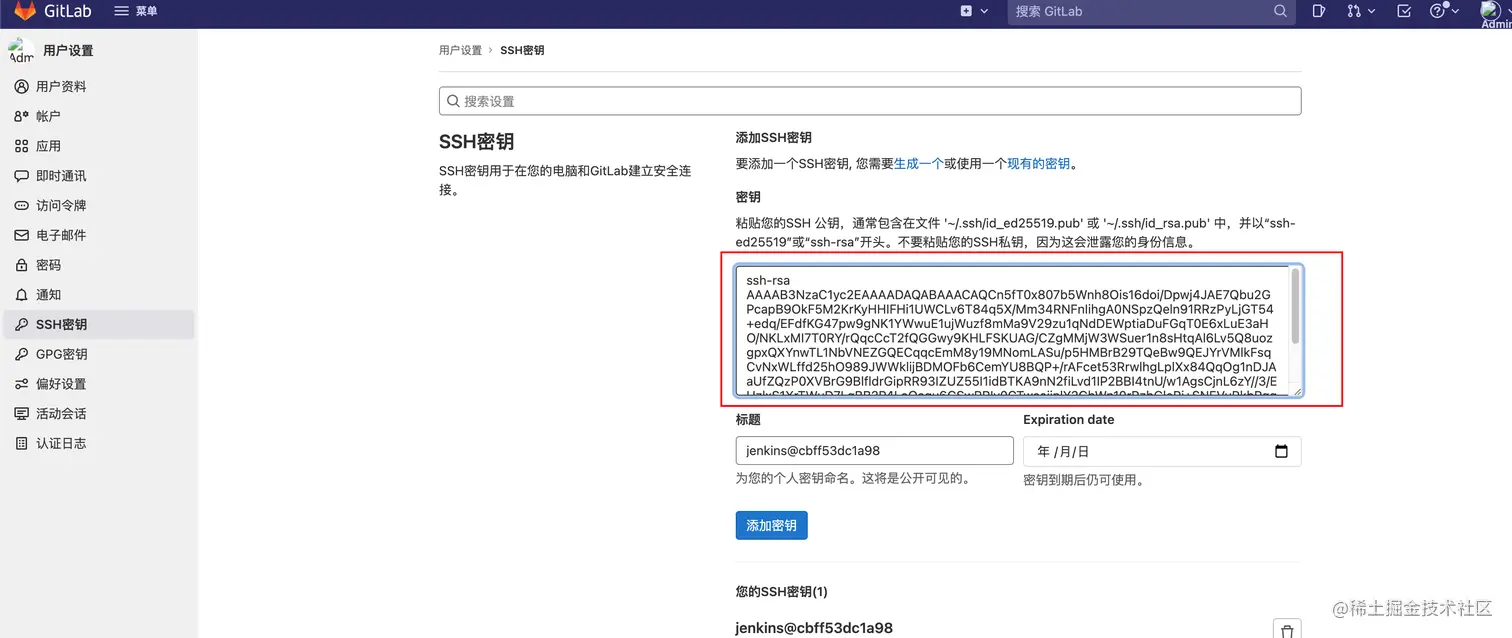Click the key textarea resize handle
The image size is (1512, 638).
(1297, 391)
